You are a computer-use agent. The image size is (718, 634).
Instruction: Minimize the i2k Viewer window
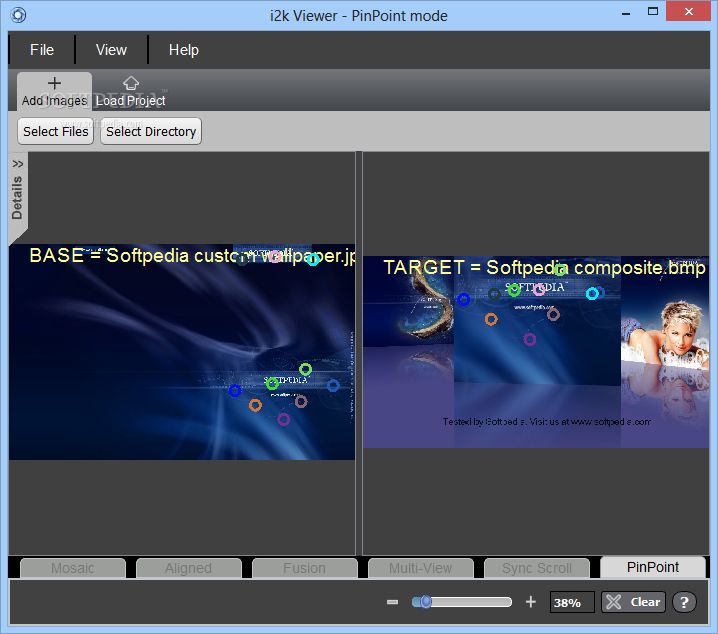tap(626, 14)
